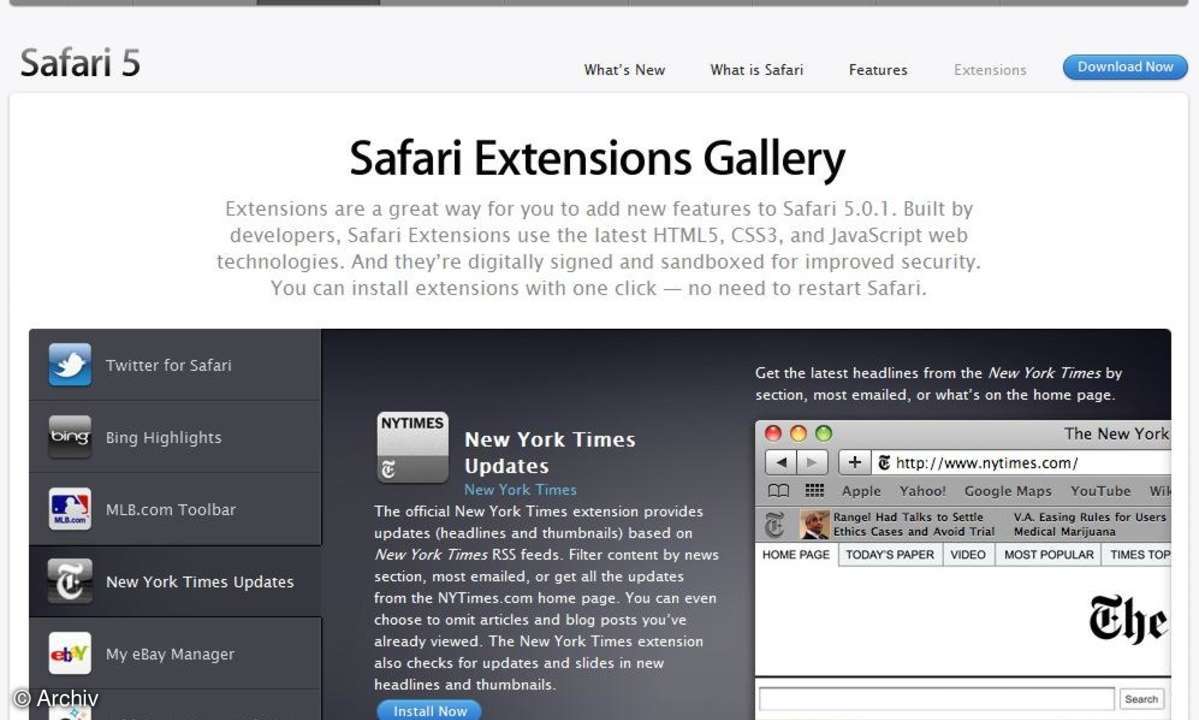Viewport: 1199px width, 720px height.
Task: Click the Download Now button
Action: click(x=1126, y=67)
